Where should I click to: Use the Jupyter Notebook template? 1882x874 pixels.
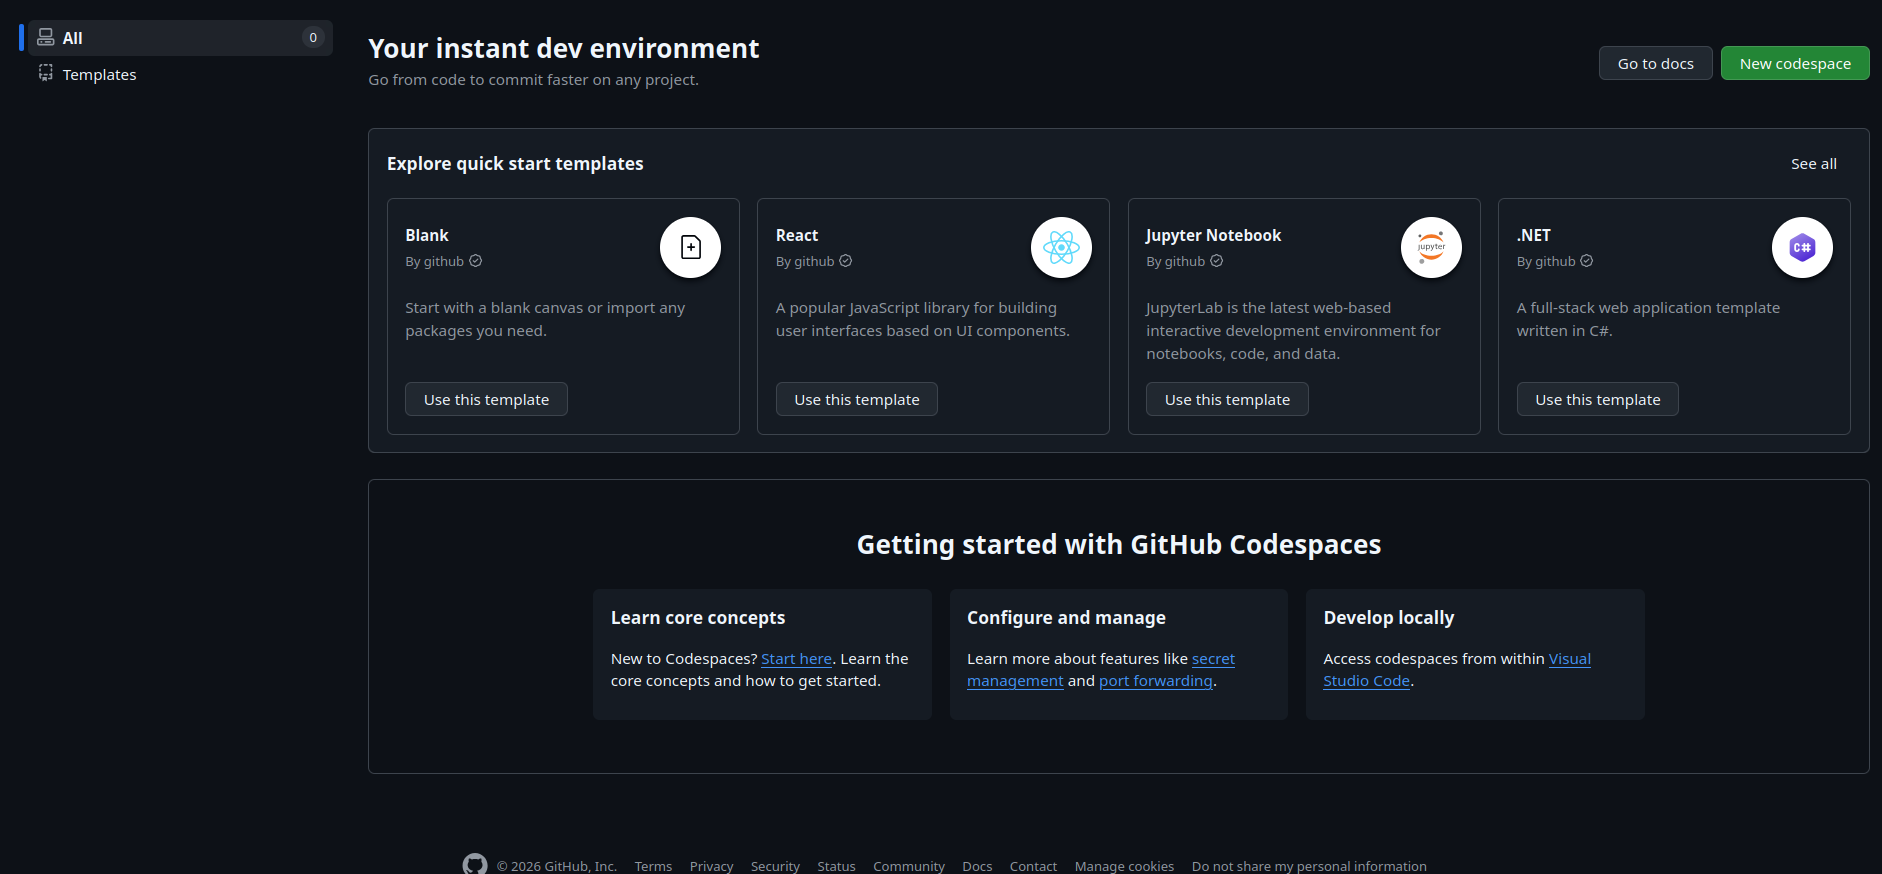pyautogui.click(x=1227, y=399)
